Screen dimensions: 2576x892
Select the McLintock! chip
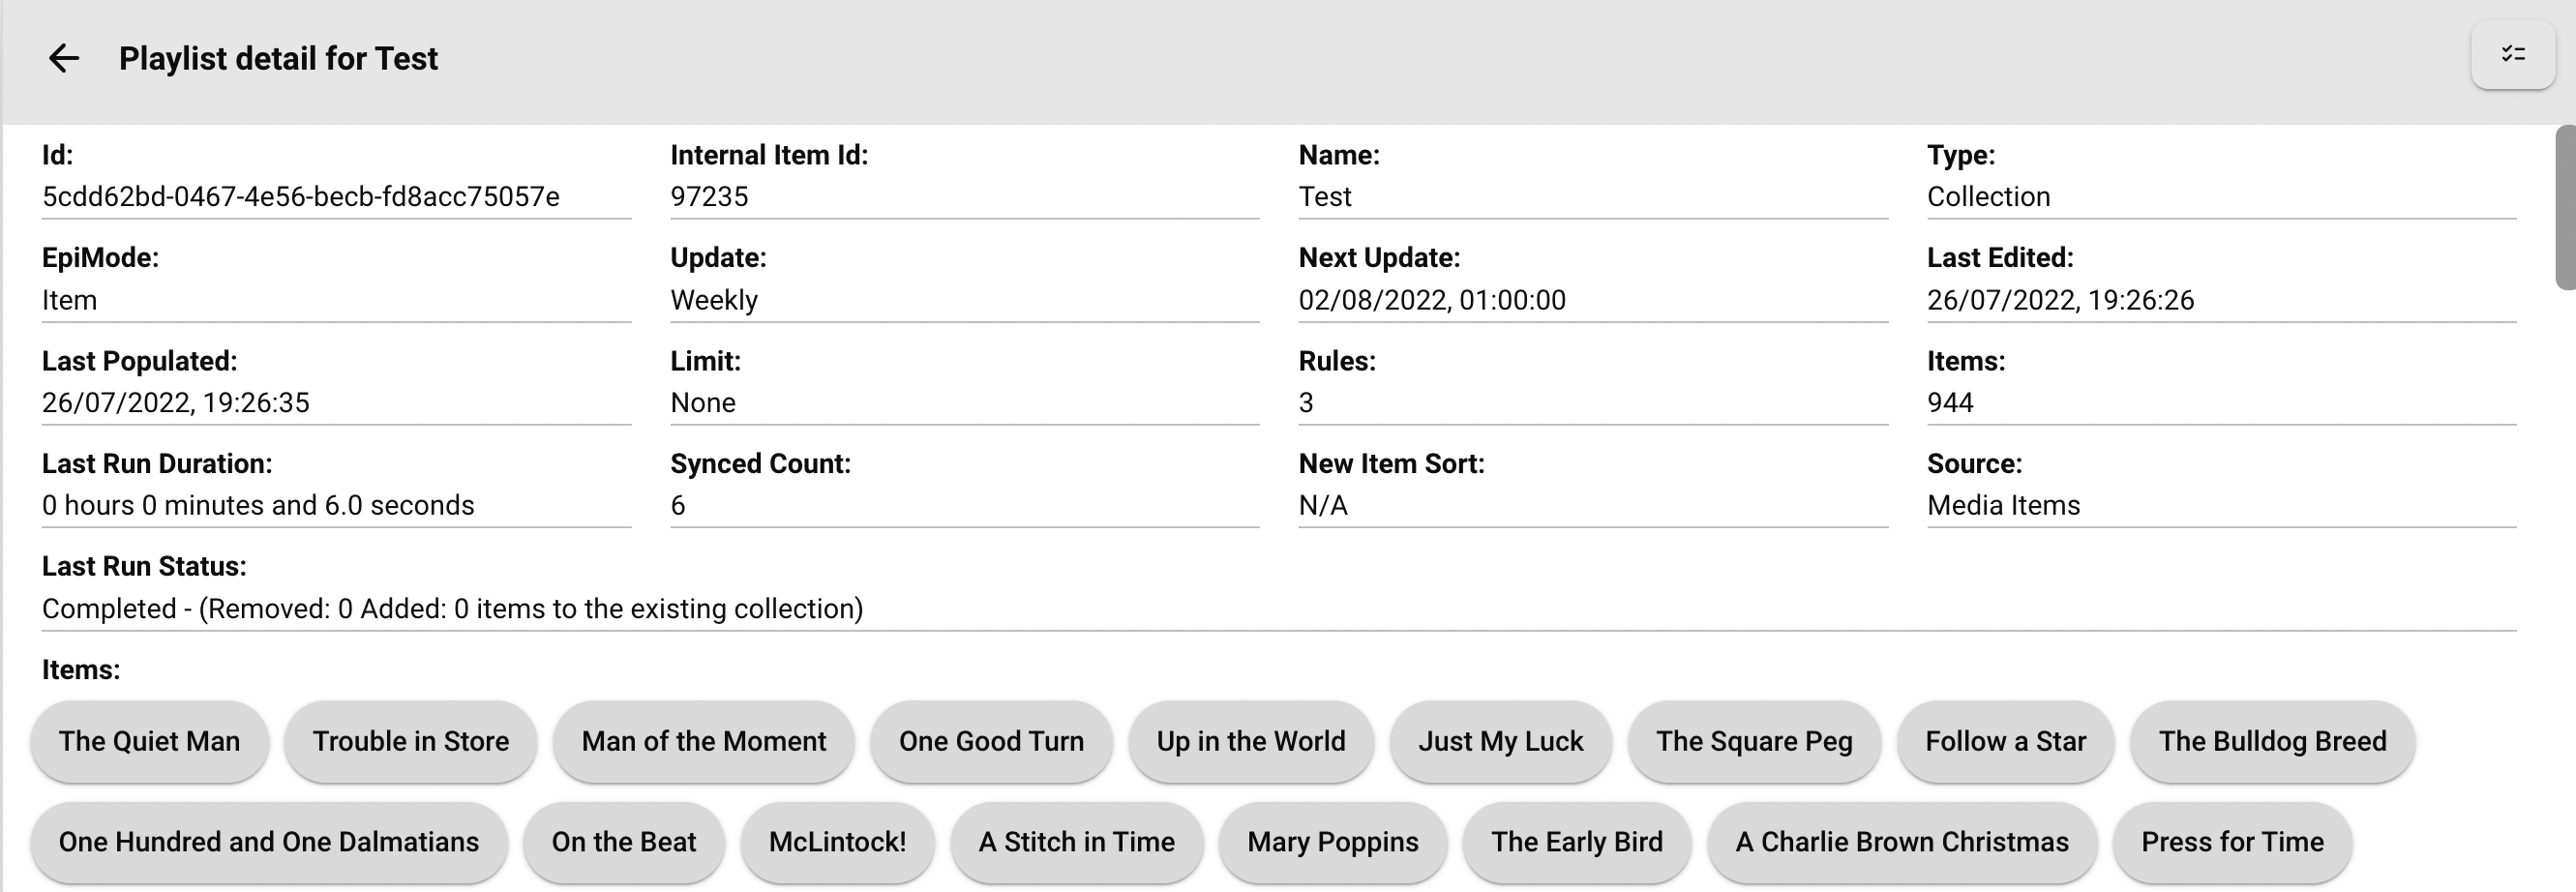pos(838,842)
